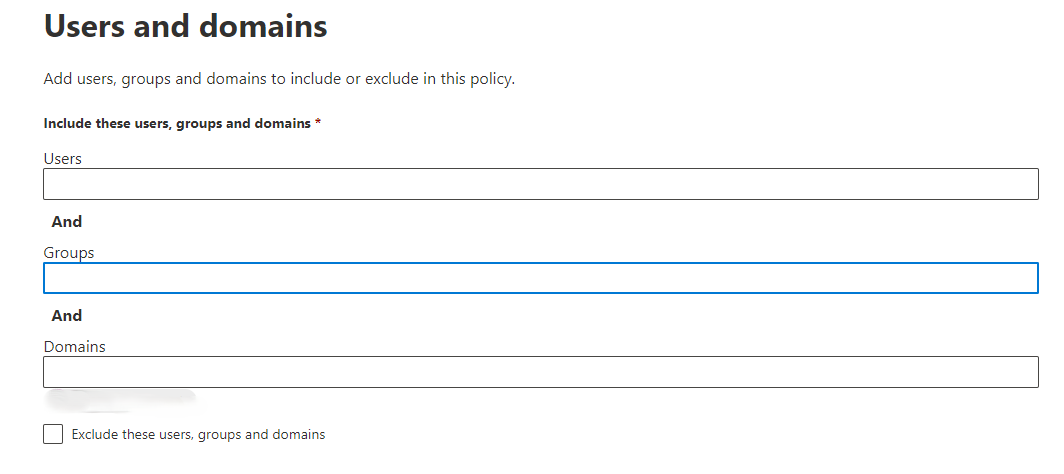Select the Domains input field
Image resolution: width=1064 pixels, height=474 pixels.
541,372
